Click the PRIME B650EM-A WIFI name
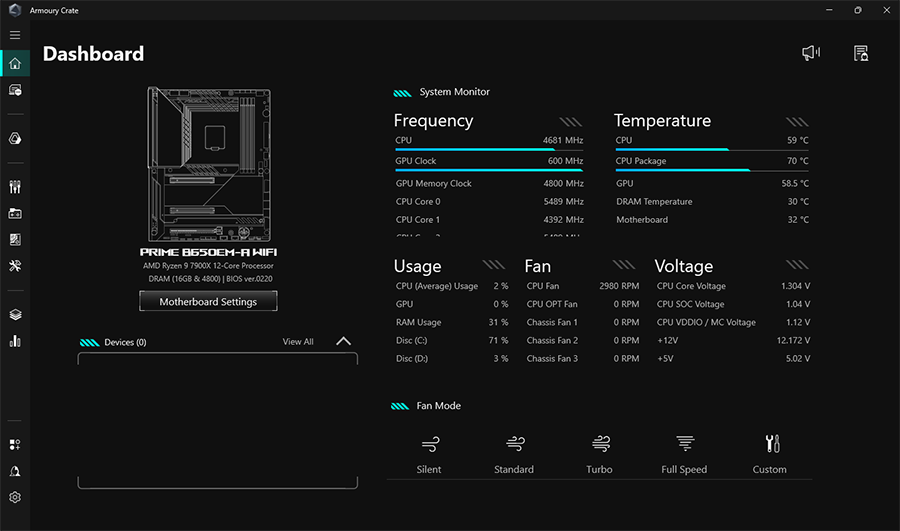This screenshot has height=531, width=900. tap(208, 252)
